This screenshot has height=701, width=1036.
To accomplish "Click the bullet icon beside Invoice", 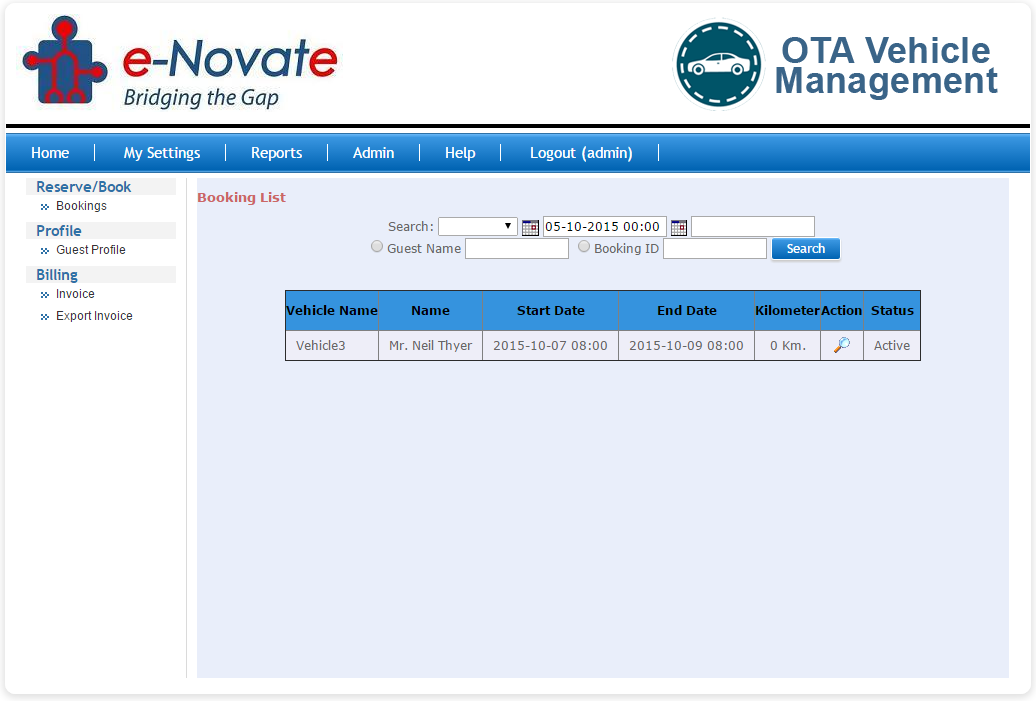I will pyautogui.click(x=43, y=294).
